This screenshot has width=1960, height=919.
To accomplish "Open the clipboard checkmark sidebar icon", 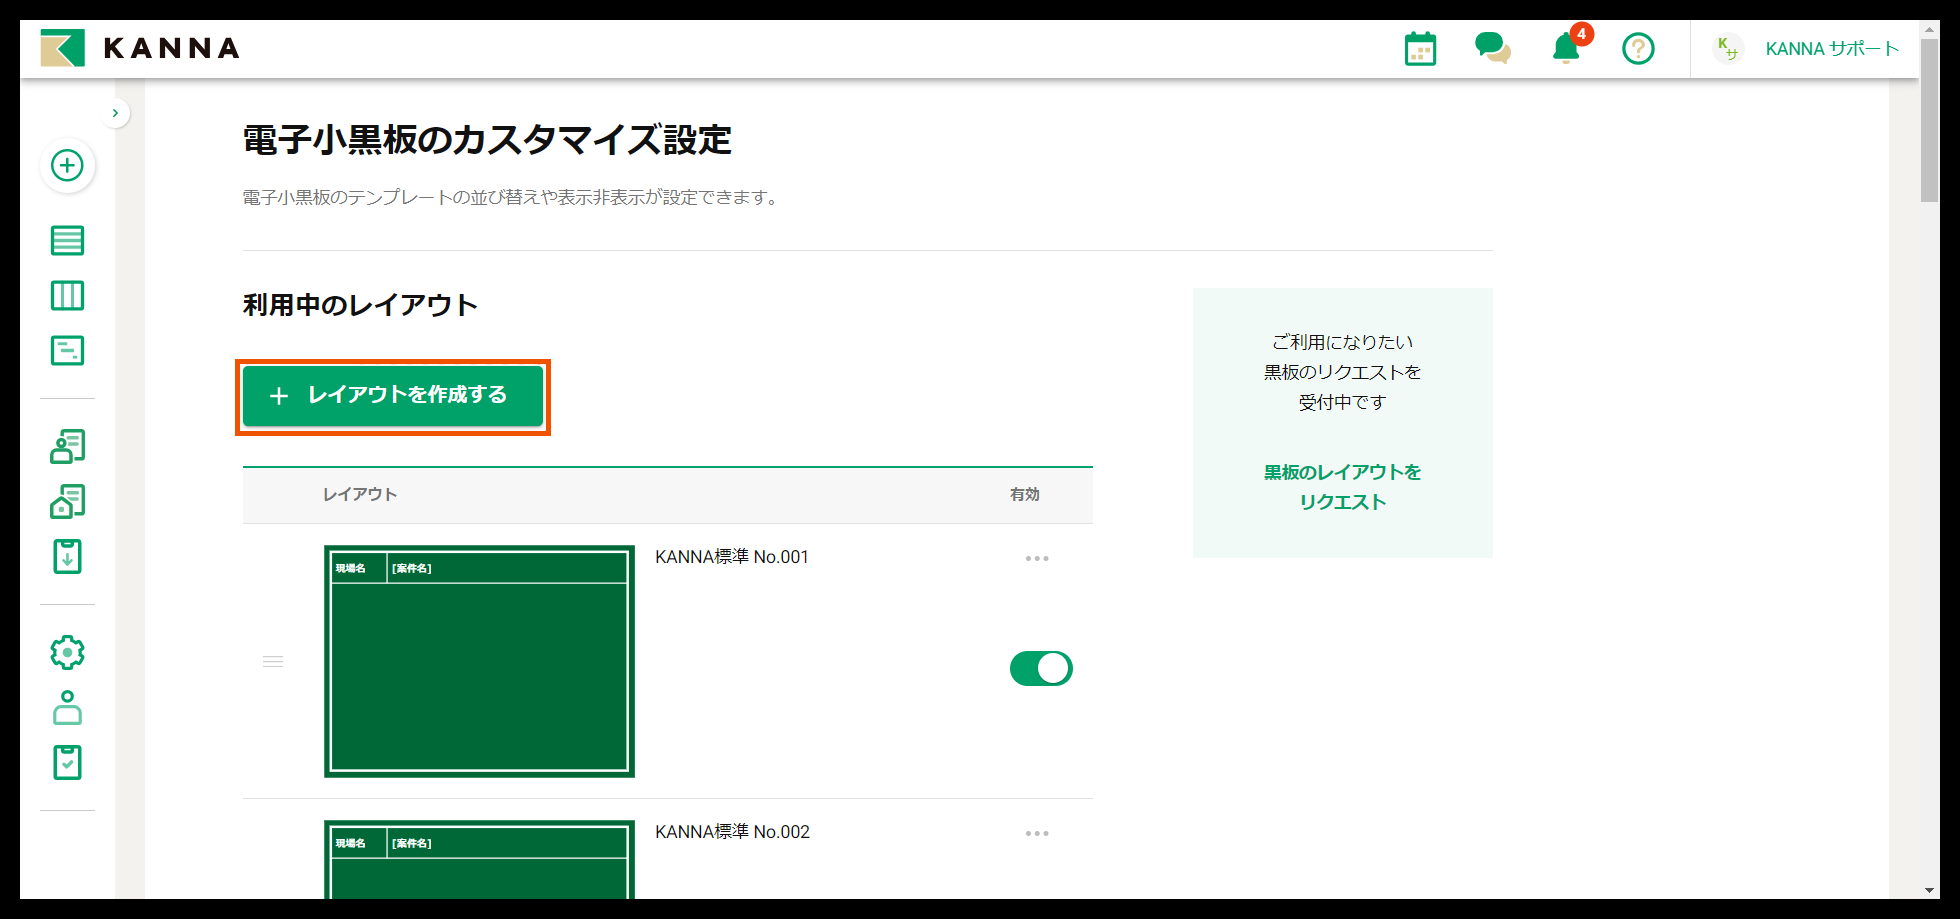I will point(67,762).
